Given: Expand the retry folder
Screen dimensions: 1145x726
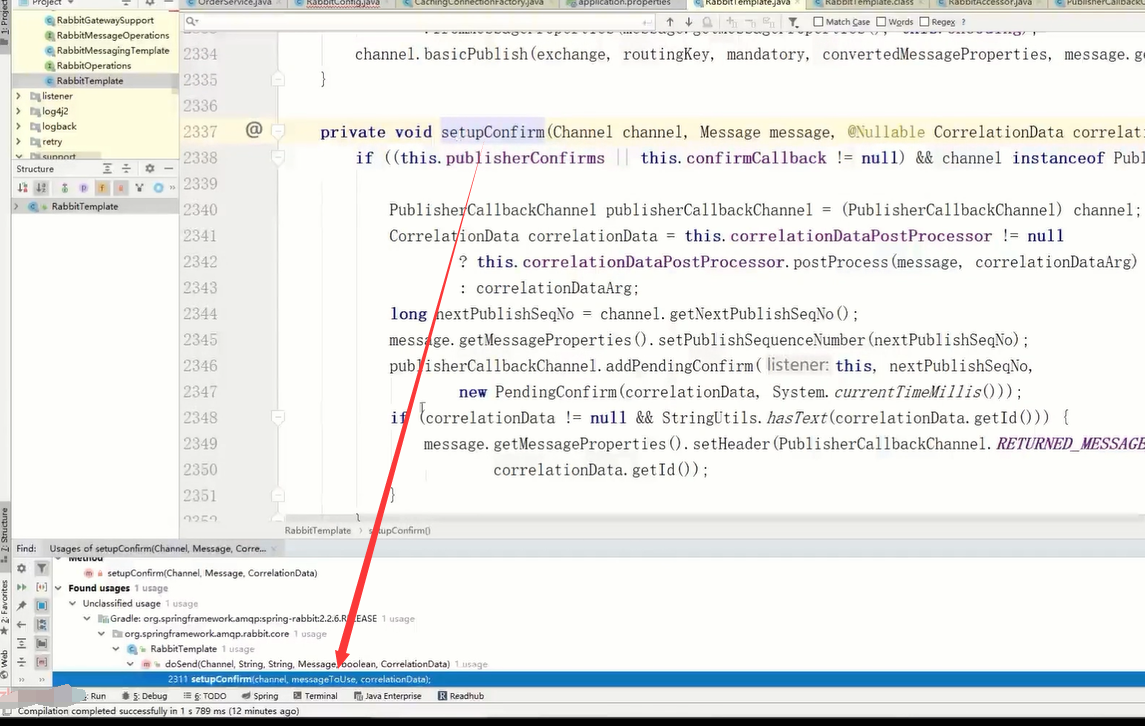Looking at the screenshot, I should 18,142.
